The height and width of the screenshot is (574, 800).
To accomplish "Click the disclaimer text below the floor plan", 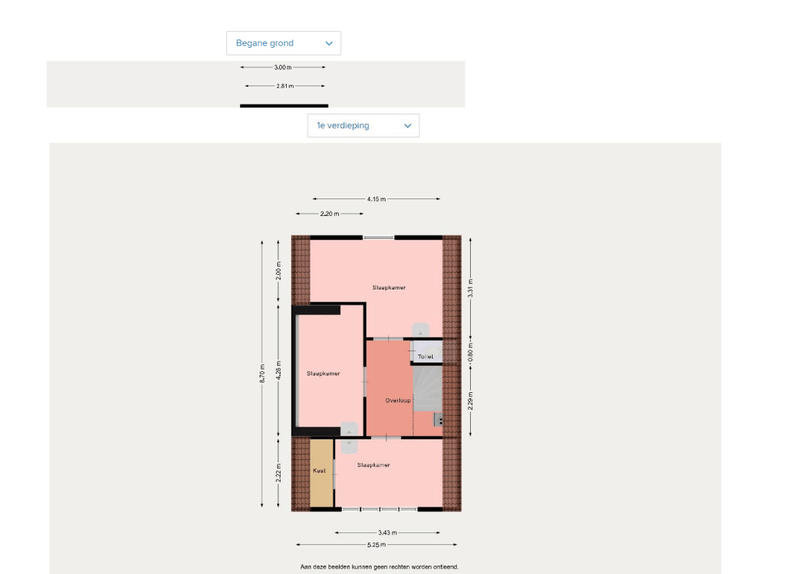I will pyautogui.click(x=379, y=567).
